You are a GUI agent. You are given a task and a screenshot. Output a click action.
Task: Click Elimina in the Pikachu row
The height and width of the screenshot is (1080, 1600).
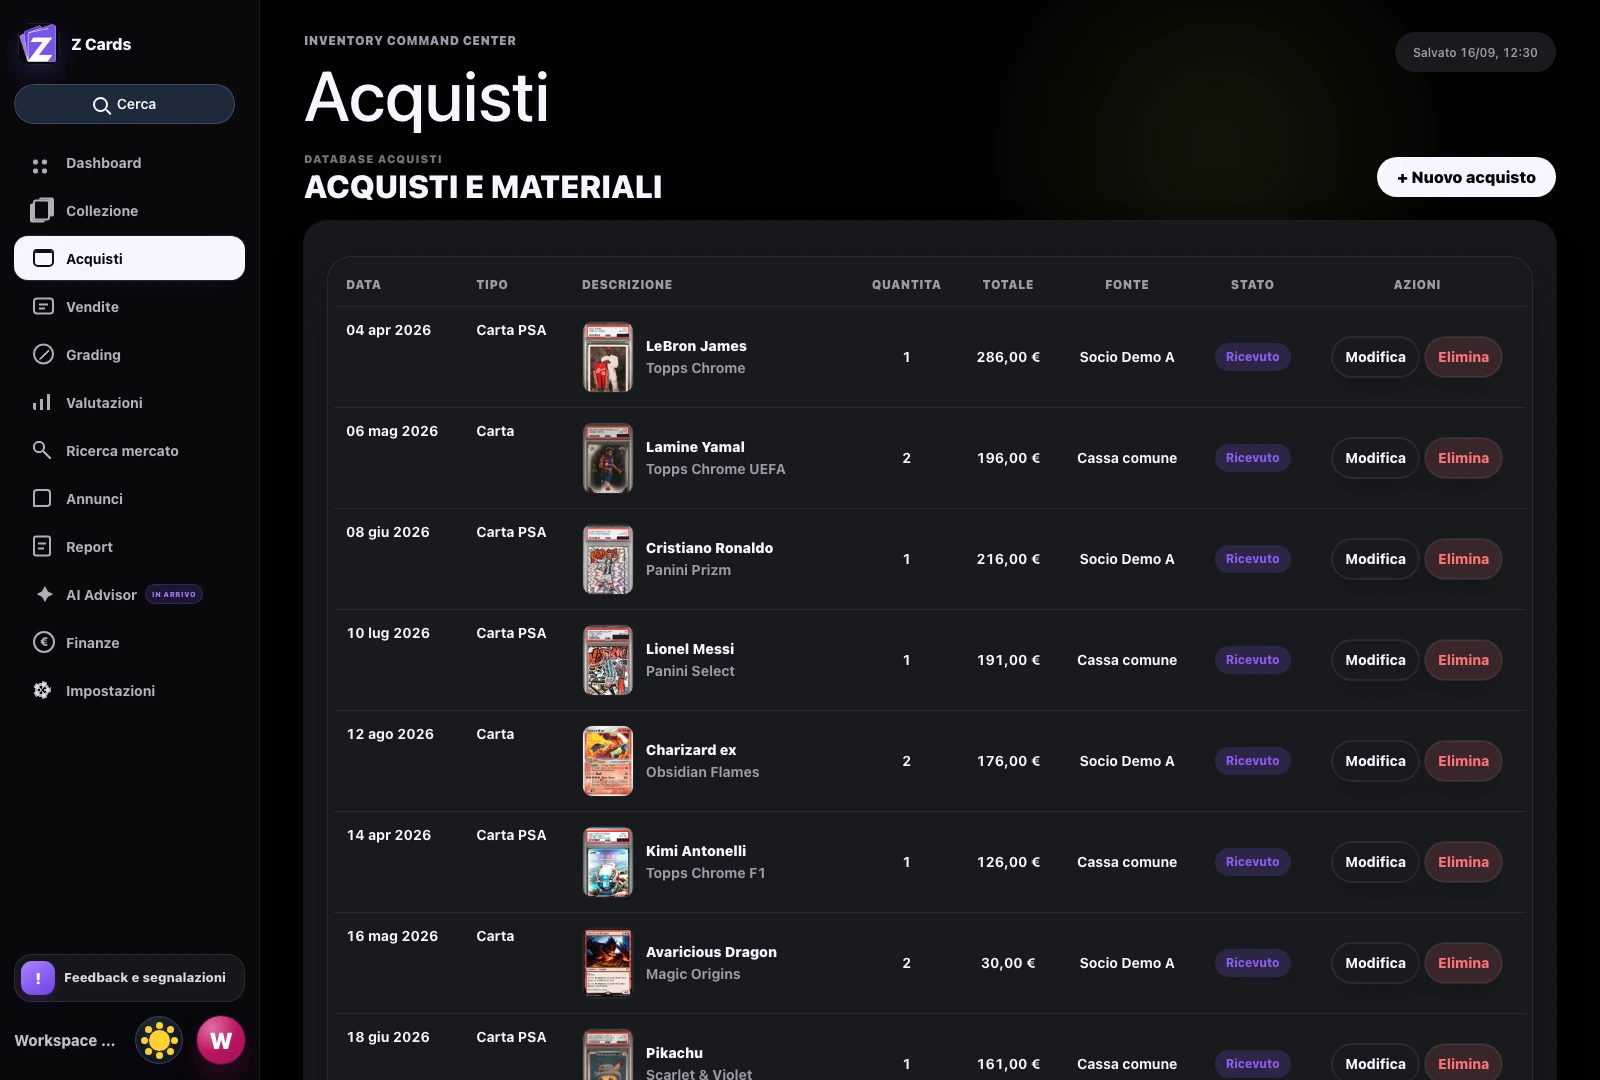click(x=1463, y=1063)
